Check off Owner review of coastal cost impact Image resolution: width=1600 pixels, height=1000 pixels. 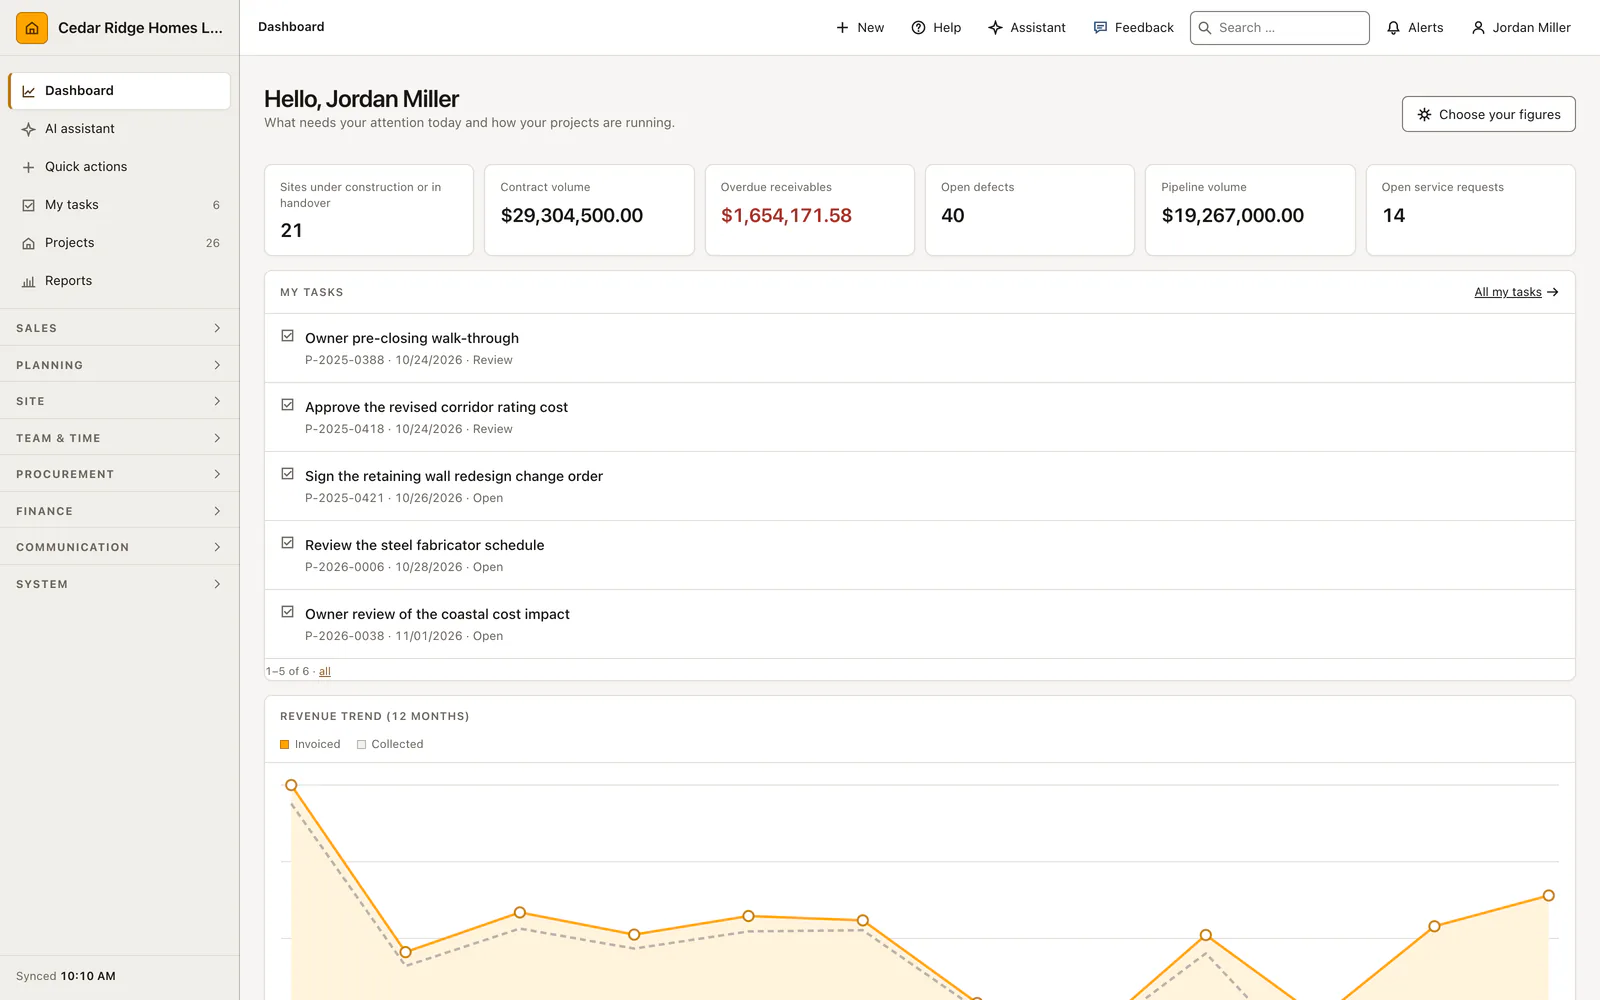coord(288,612)
